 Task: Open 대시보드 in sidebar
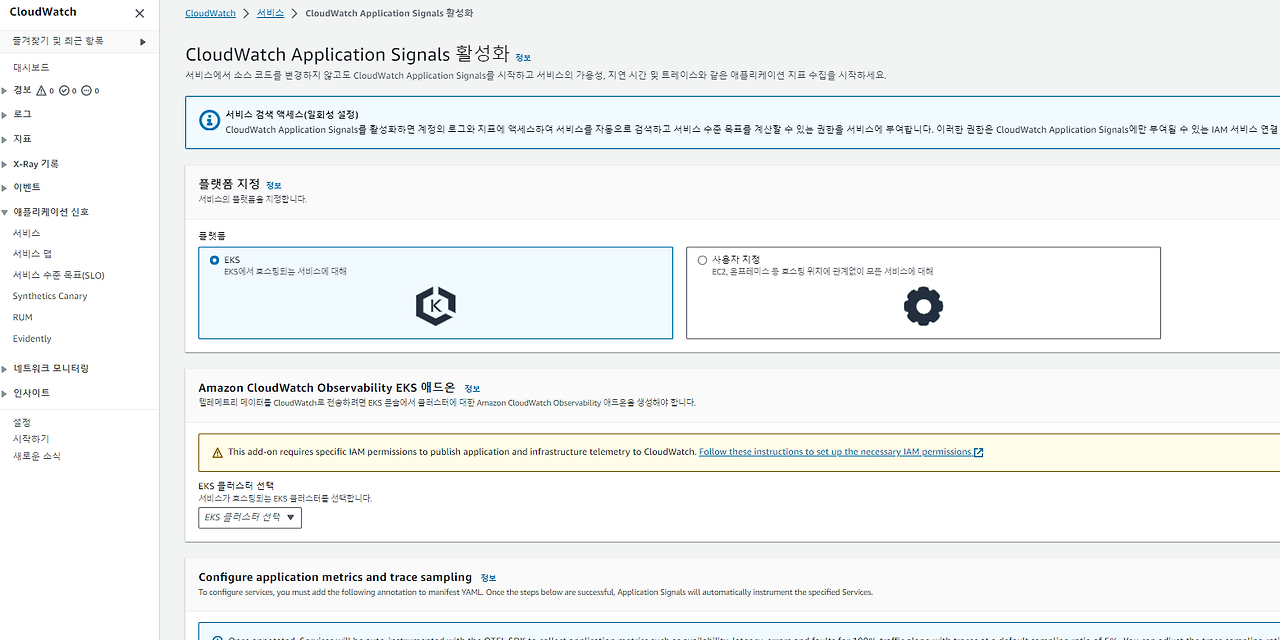pyautogui.click(x=31, y=67)
